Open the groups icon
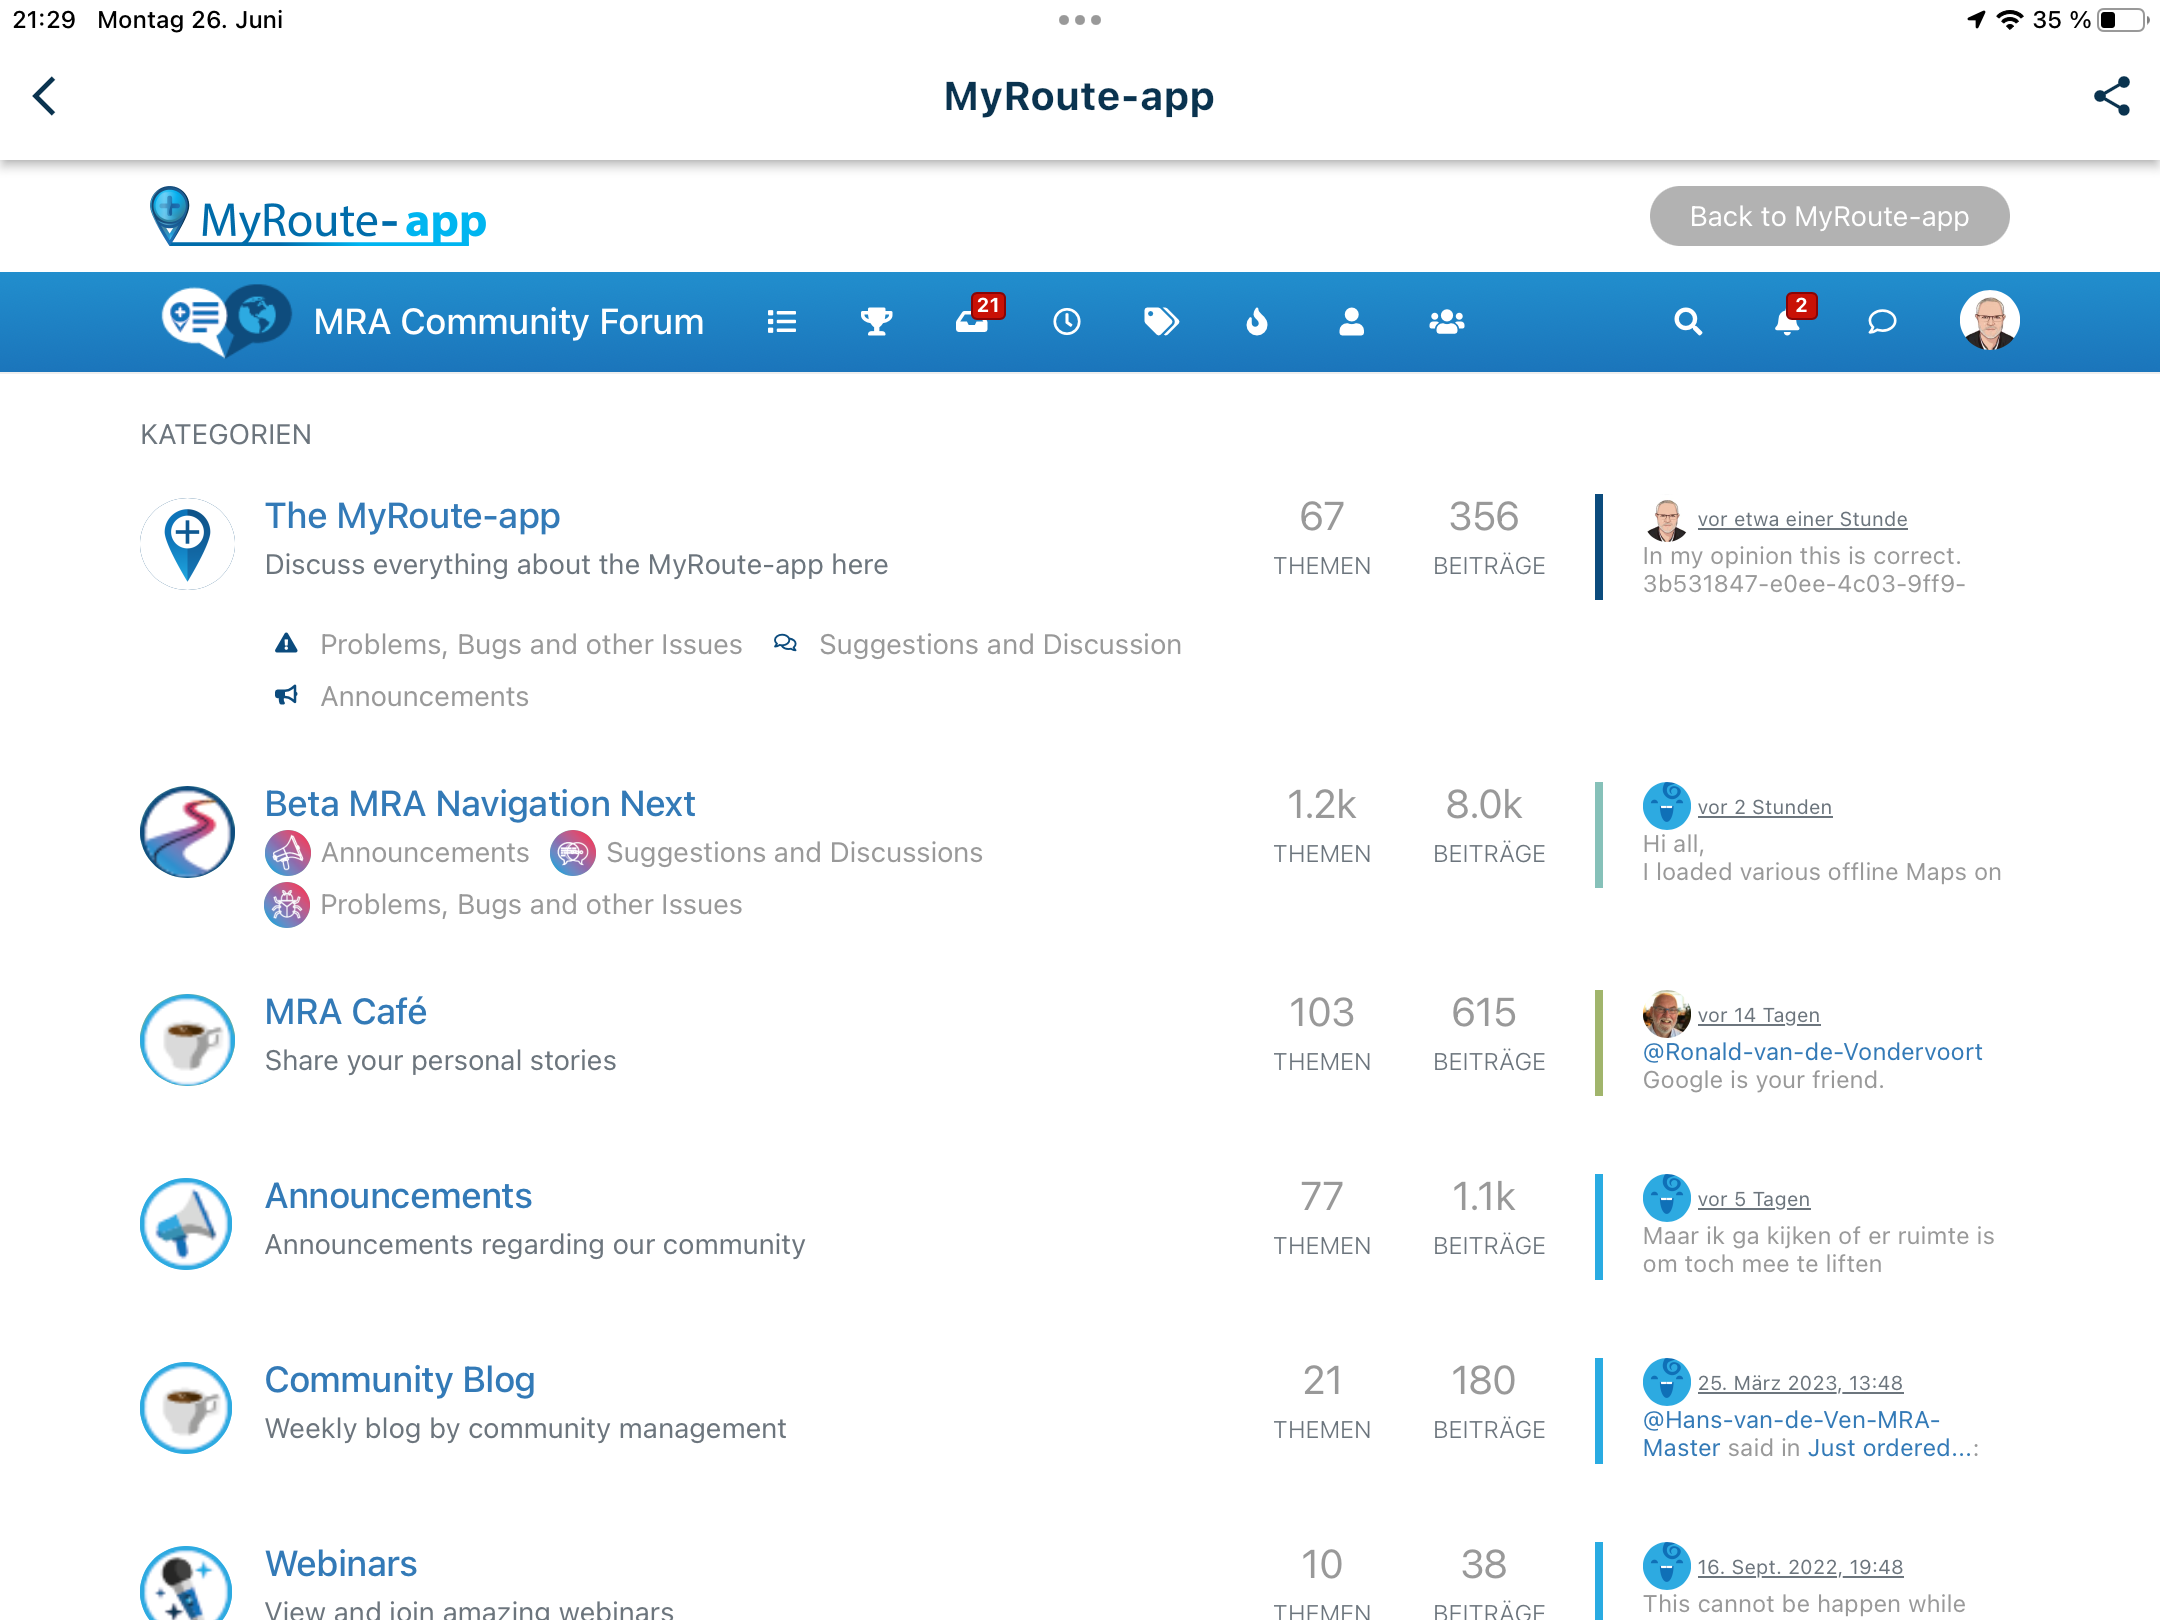Screen dimensions: 2160x1620 1446,322
